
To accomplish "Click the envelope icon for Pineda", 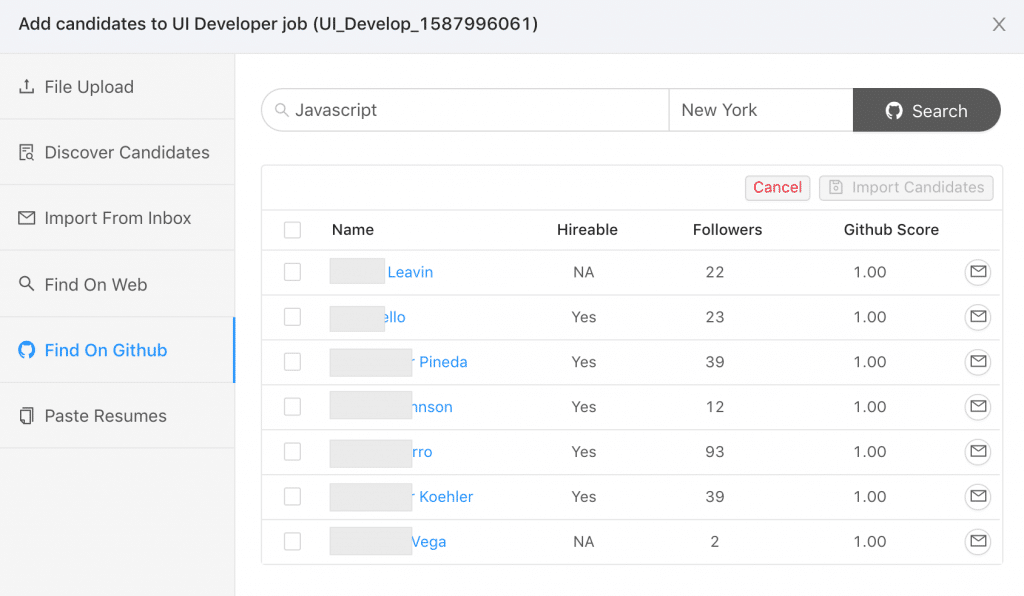I will pos(977,362).
